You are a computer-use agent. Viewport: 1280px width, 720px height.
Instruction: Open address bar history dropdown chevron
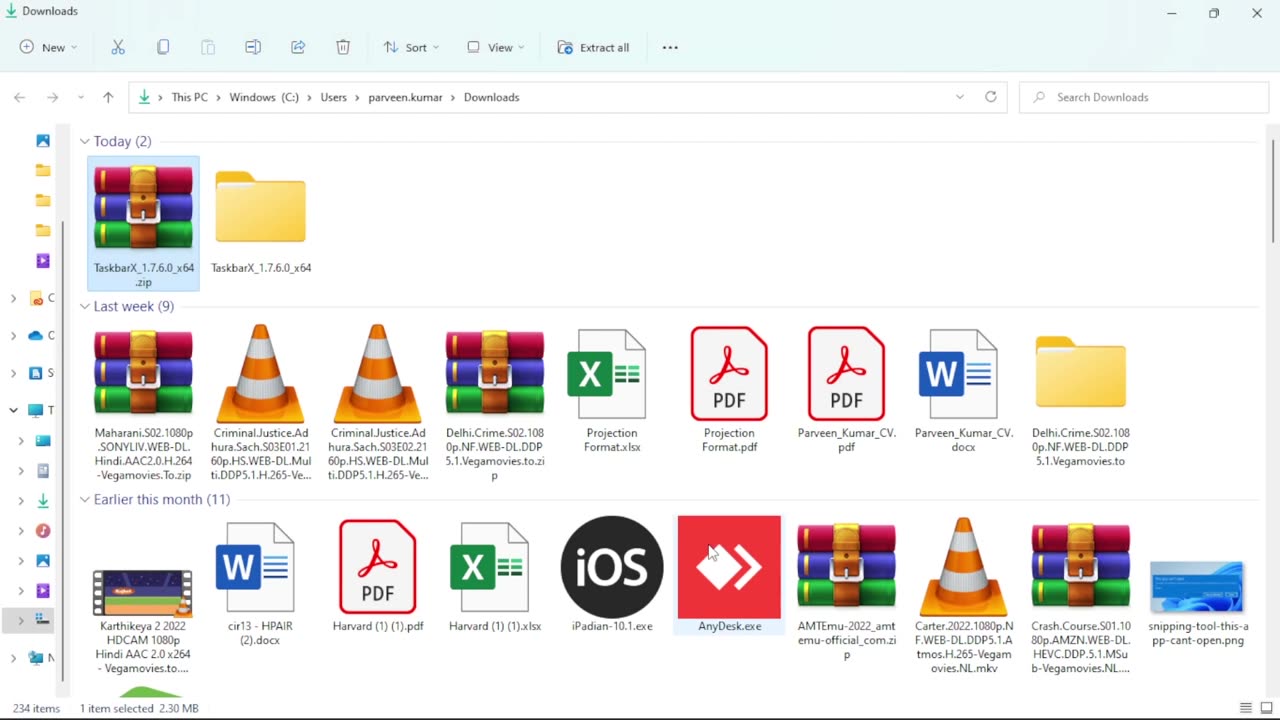[960, 97]
